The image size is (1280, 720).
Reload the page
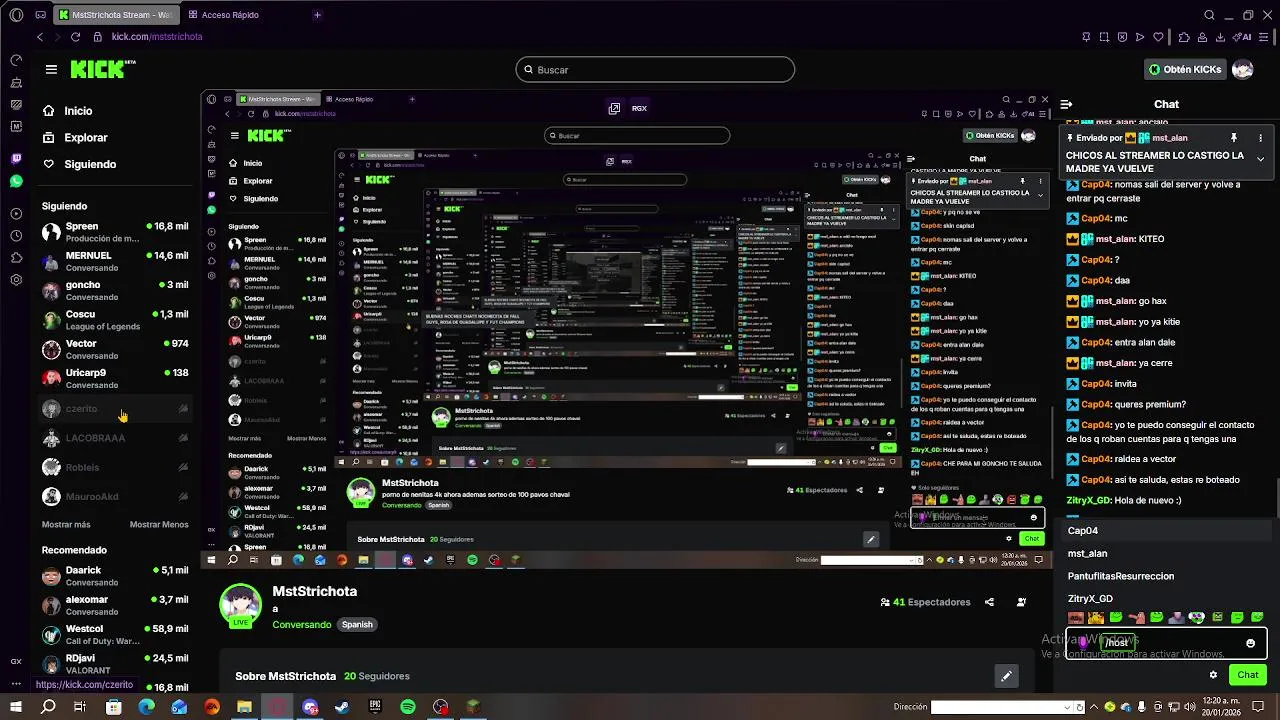coord(75,37)
